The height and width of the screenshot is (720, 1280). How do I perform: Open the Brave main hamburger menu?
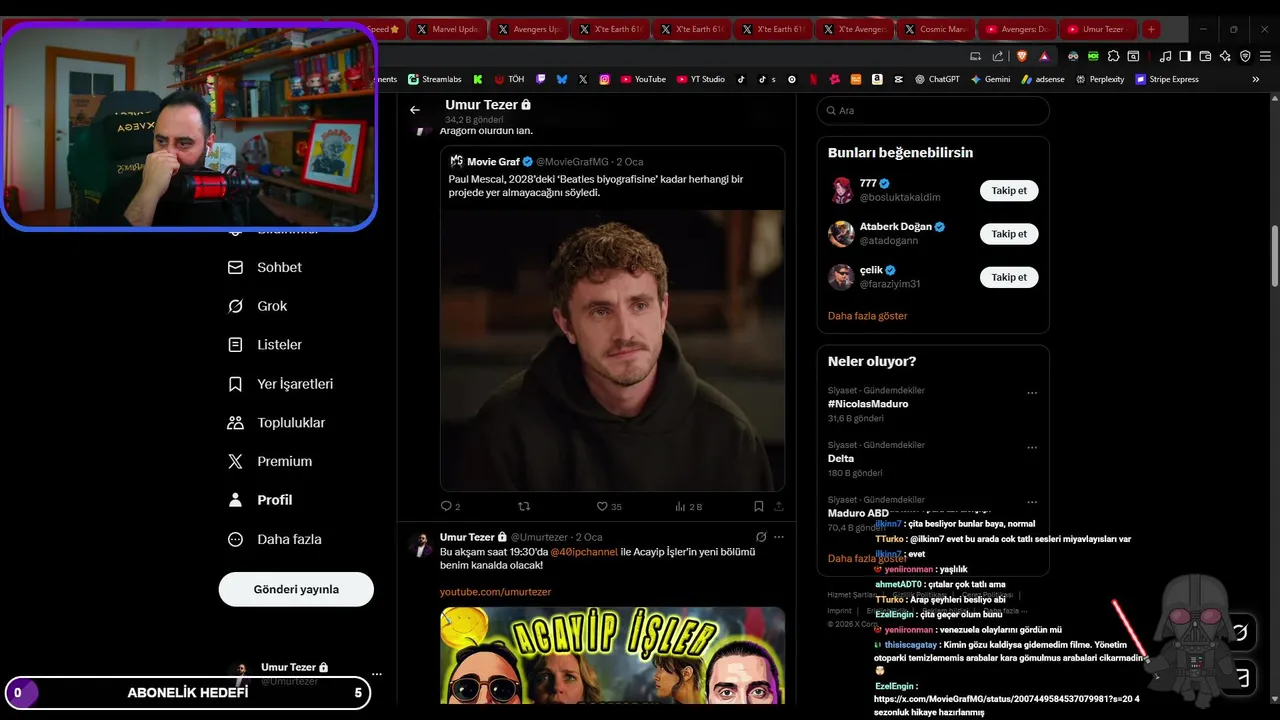click(x=1265, y=56)
